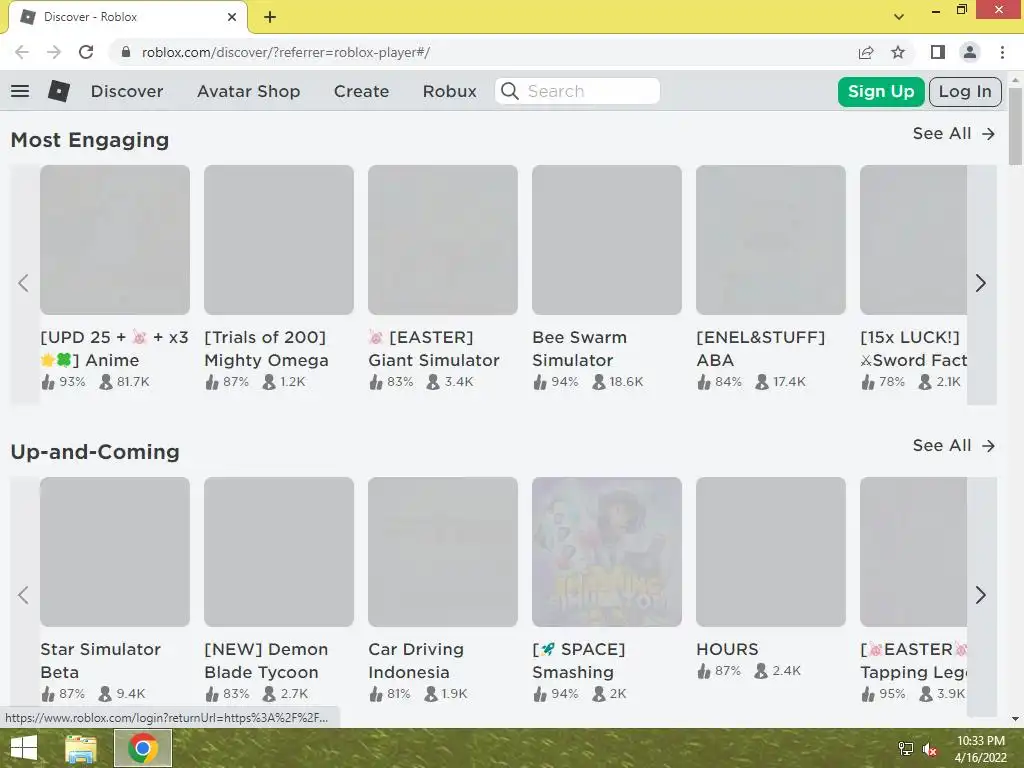Image resolution: width=1024 pixels, height=768 pixels.
Task: Click [Trials of 200] Mighty Omega title
Action: [266, 349]
